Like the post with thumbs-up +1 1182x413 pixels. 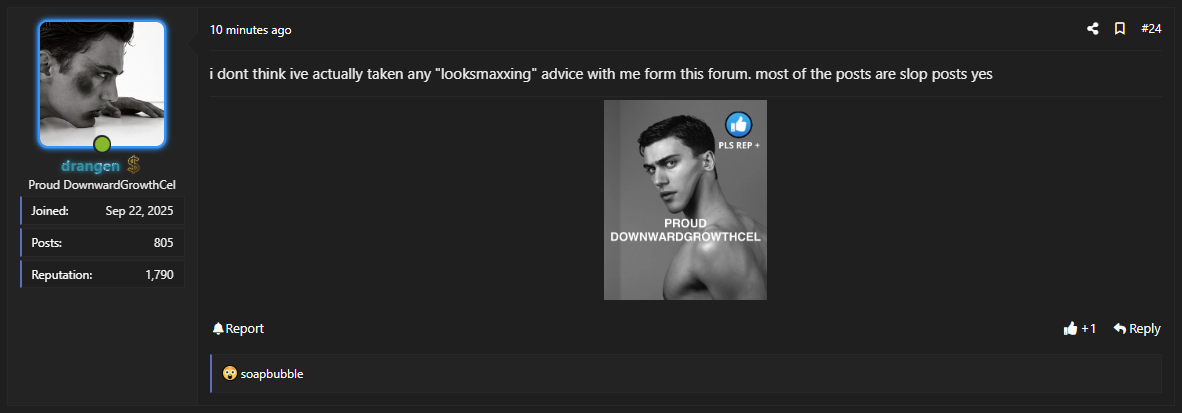[x=1080, y=328]
